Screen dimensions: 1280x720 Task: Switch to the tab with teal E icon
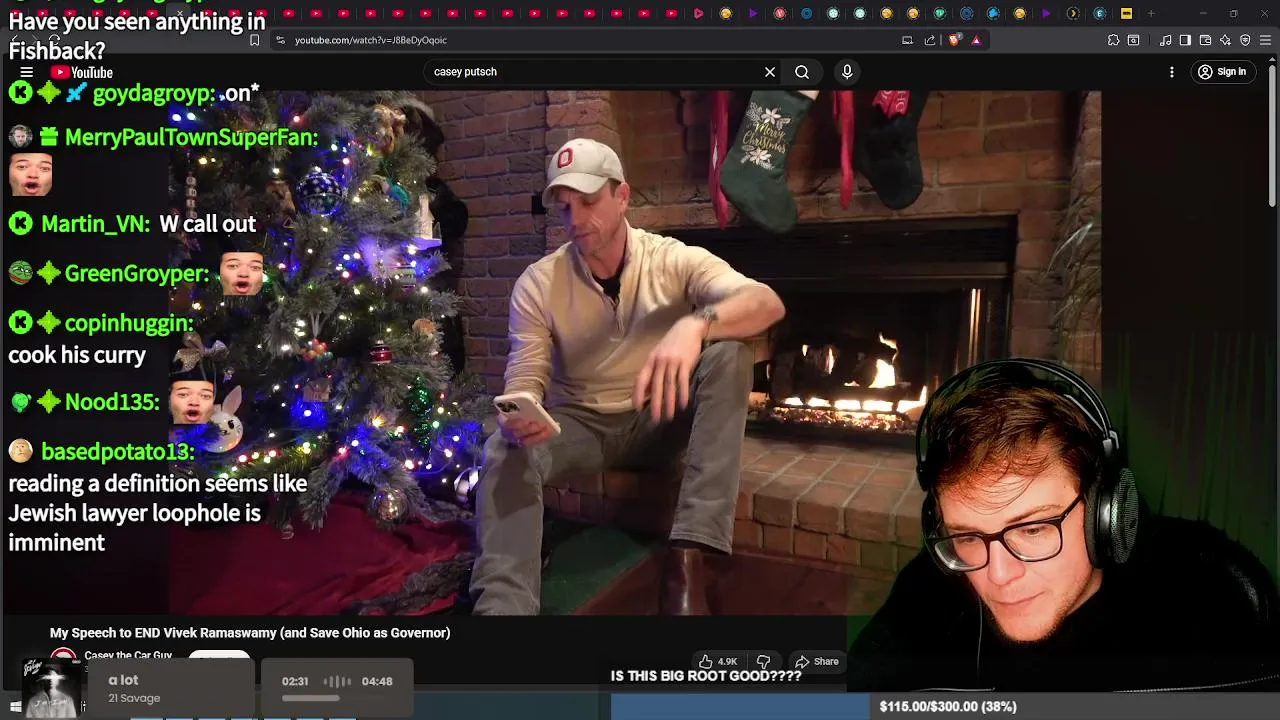click(x=1099, y=13)
